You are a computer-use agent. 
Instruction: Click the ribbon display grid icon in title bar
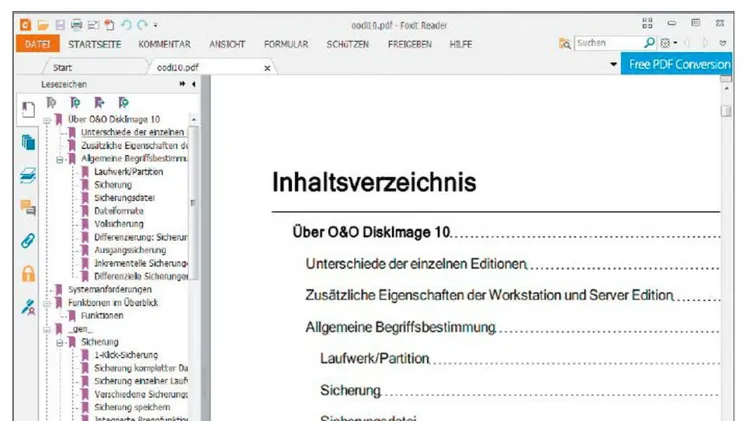tap(647, 23)
